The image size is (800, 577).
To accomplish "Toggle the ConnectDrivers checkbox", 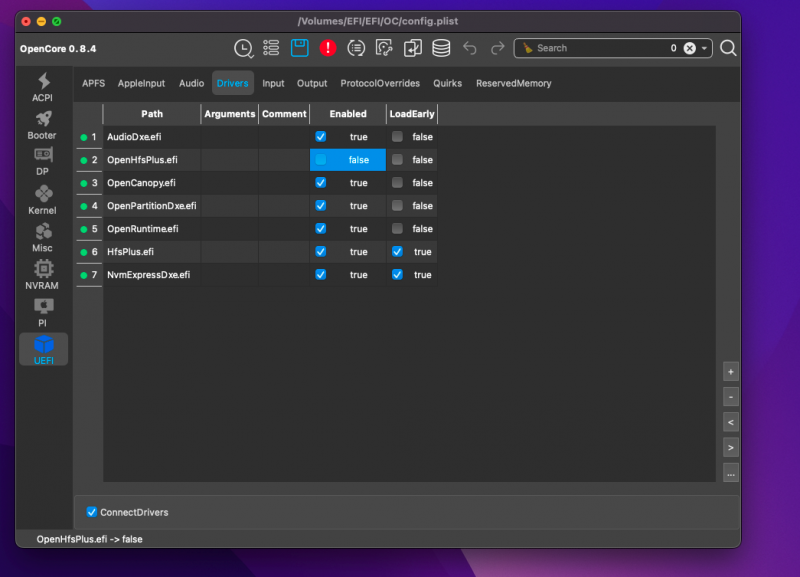I will point(93,512).
